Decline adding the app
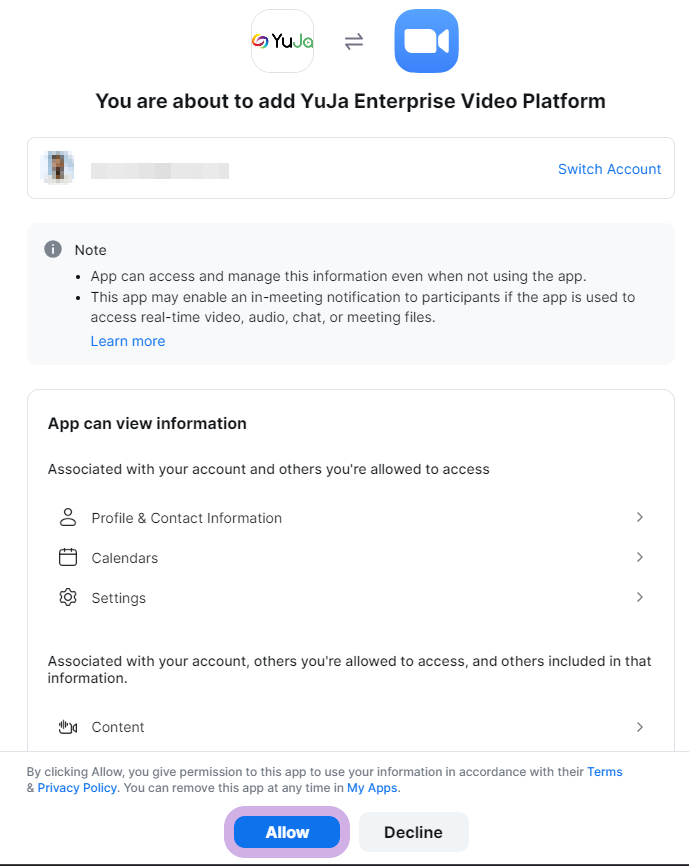689x866 pixels. tap(414, 832)
